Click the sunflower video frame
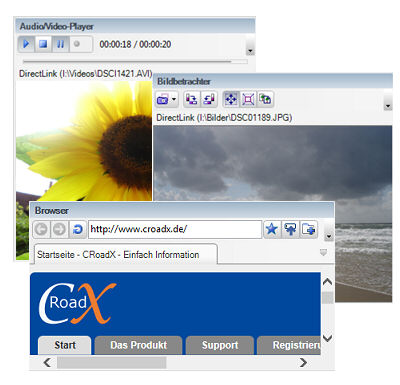 84,140
